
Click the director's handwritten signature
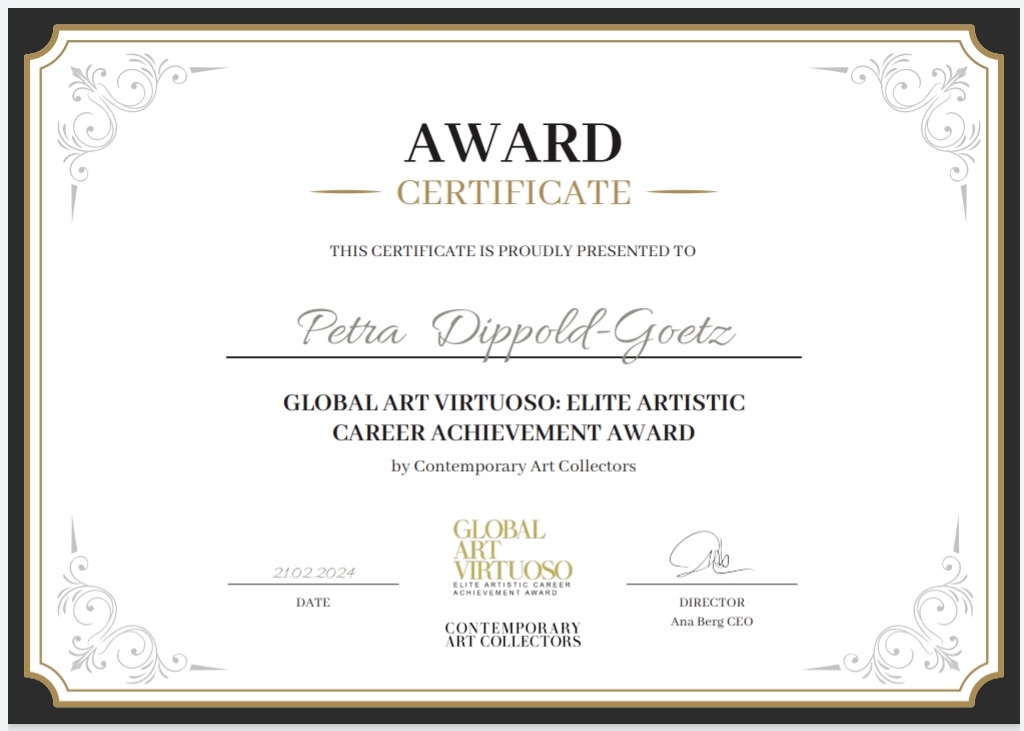pos(705,555)
